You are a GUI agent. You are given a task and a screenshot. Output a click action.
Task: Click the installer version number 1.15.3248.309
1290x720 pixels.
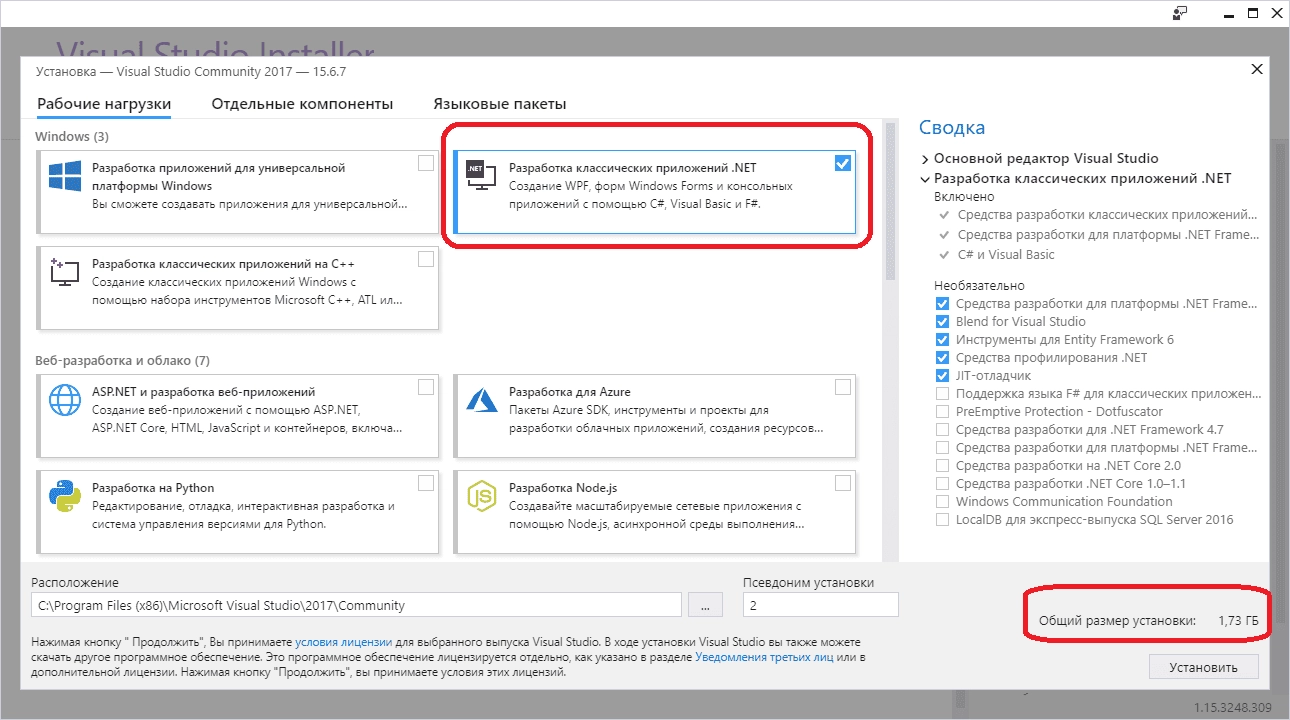[x=1233, y=708]
